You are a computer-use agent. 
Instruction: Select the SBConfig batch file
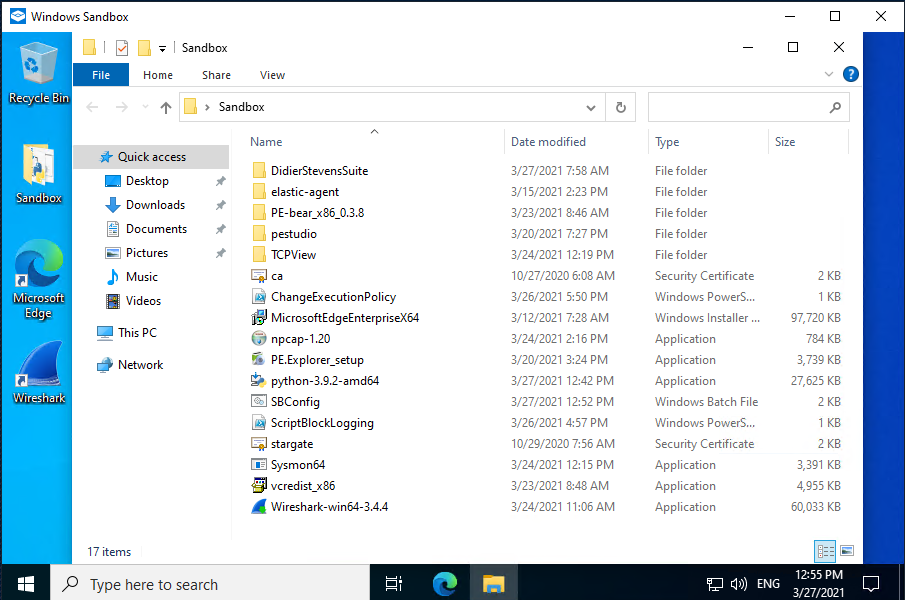point(295,402)
